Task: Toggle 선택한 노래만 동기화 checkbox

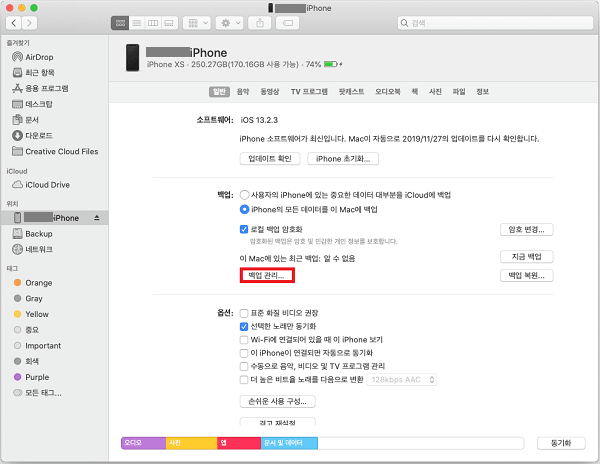Action: [x=244, y=327]
